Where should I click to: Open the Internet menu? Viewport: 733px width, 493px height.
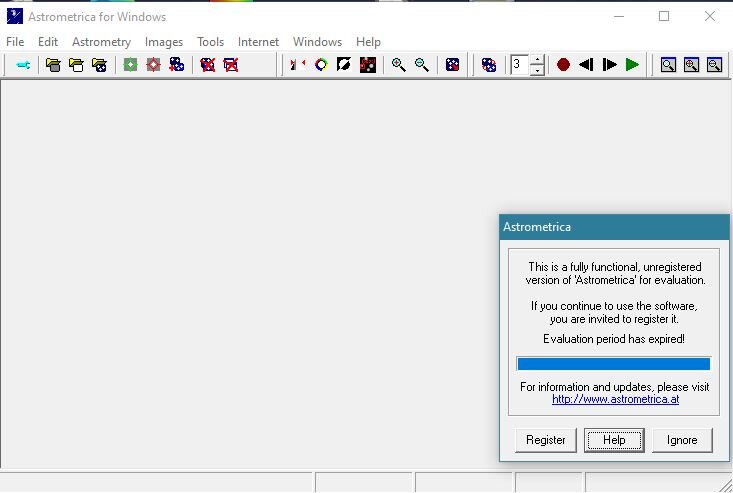click(258, 42)
